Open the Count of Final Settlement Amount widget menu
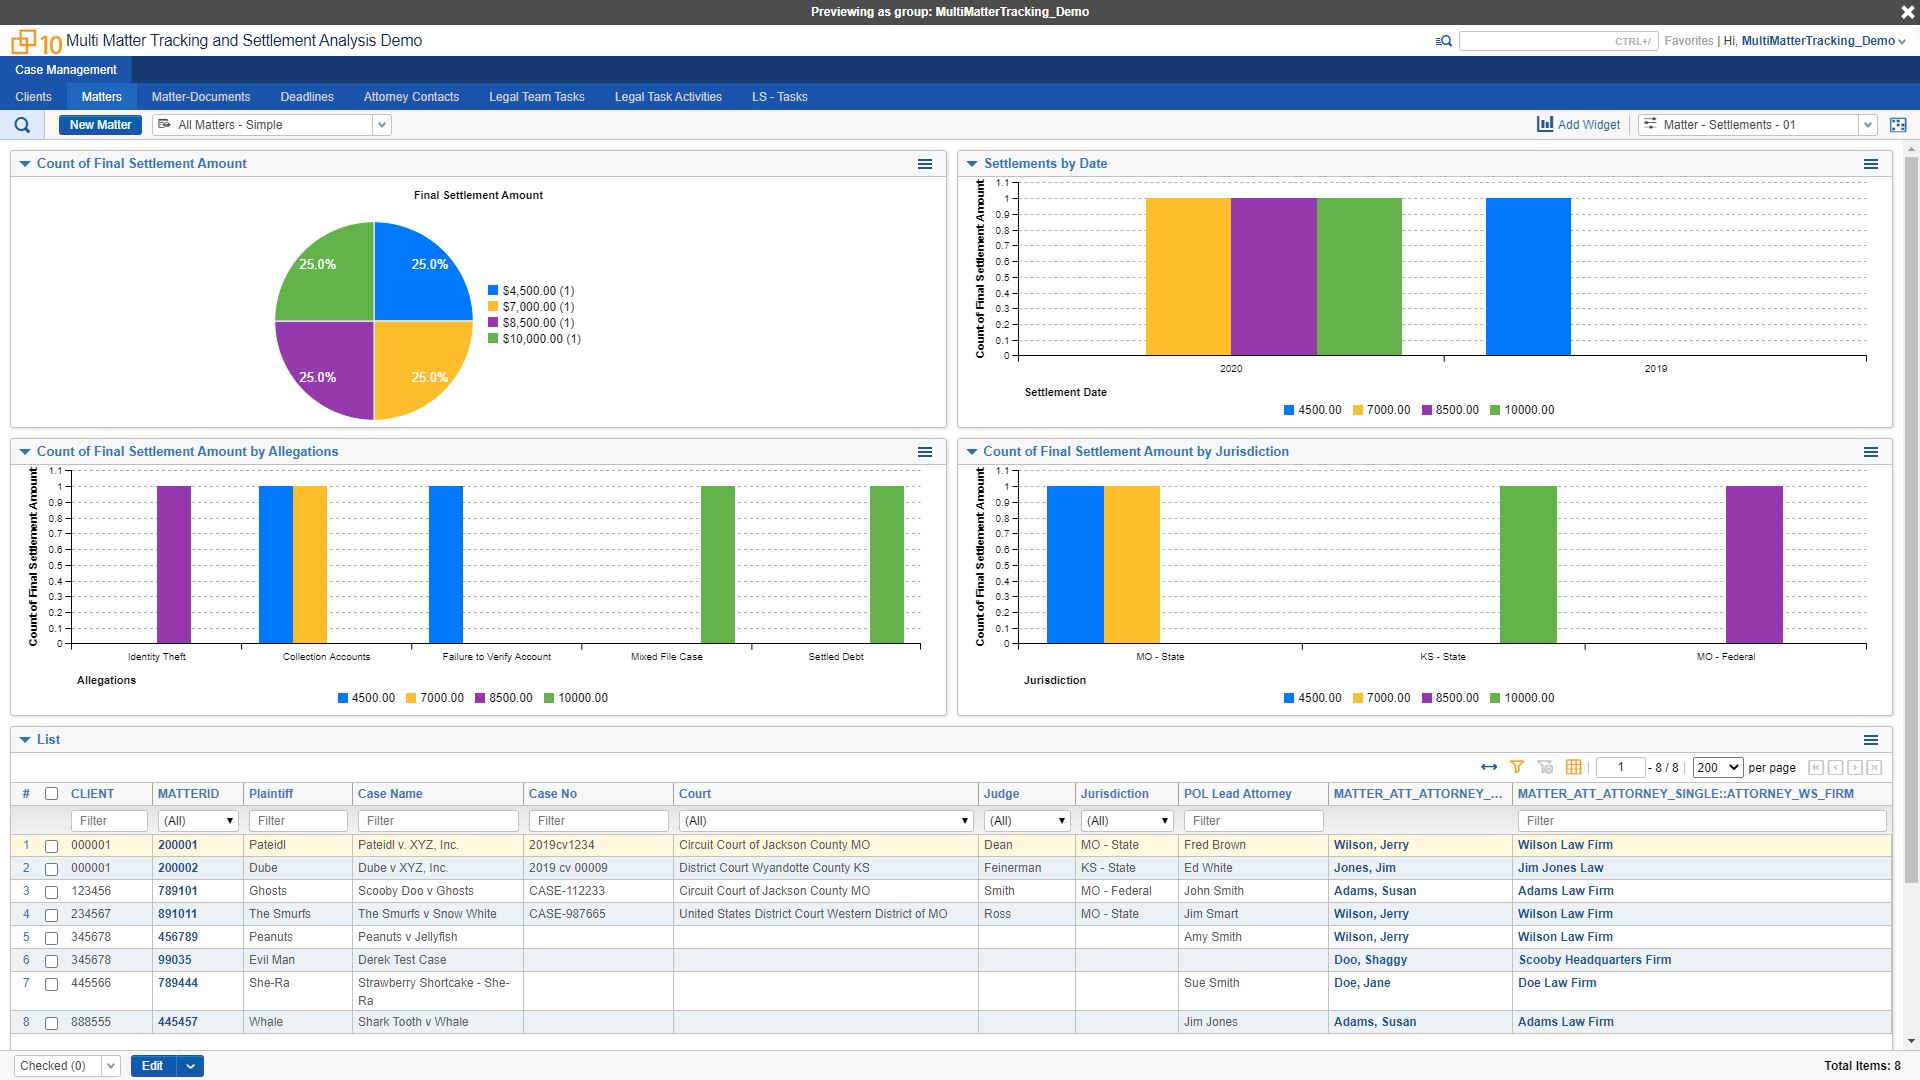 pyautogui.click(x=925, y=164)
